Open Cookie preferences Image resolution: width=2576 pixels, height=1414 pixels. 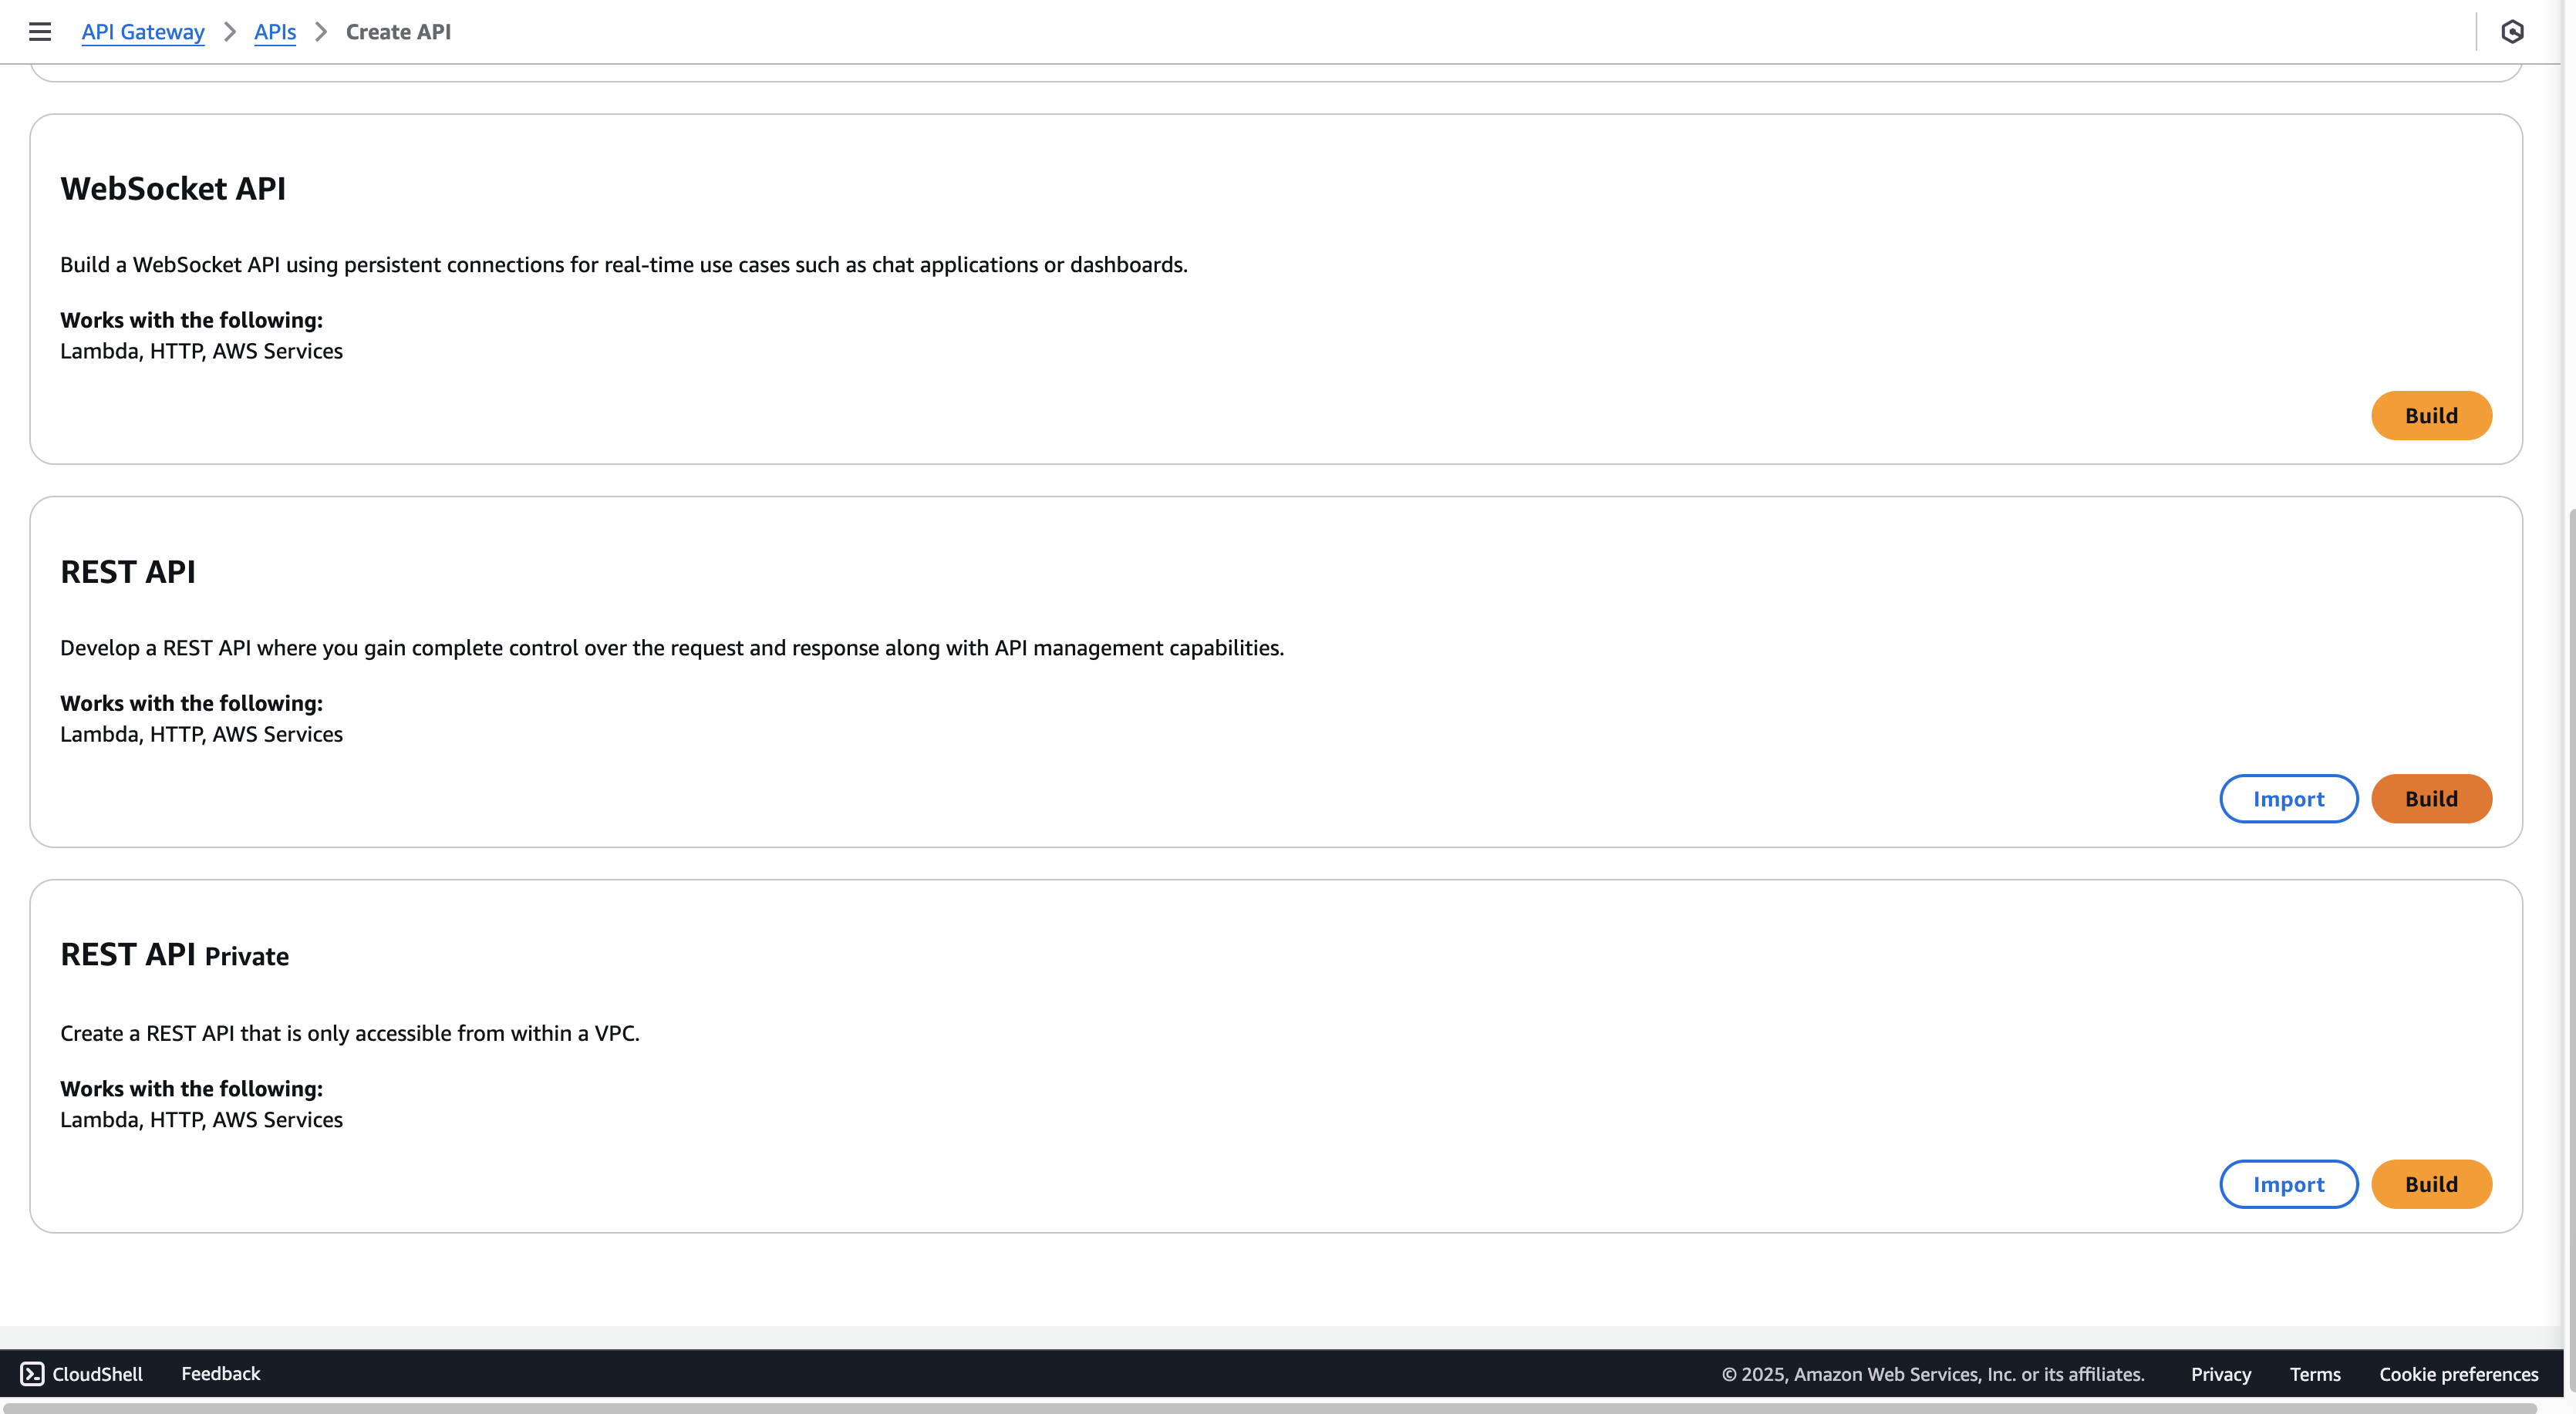[x=2459, y=1374]
